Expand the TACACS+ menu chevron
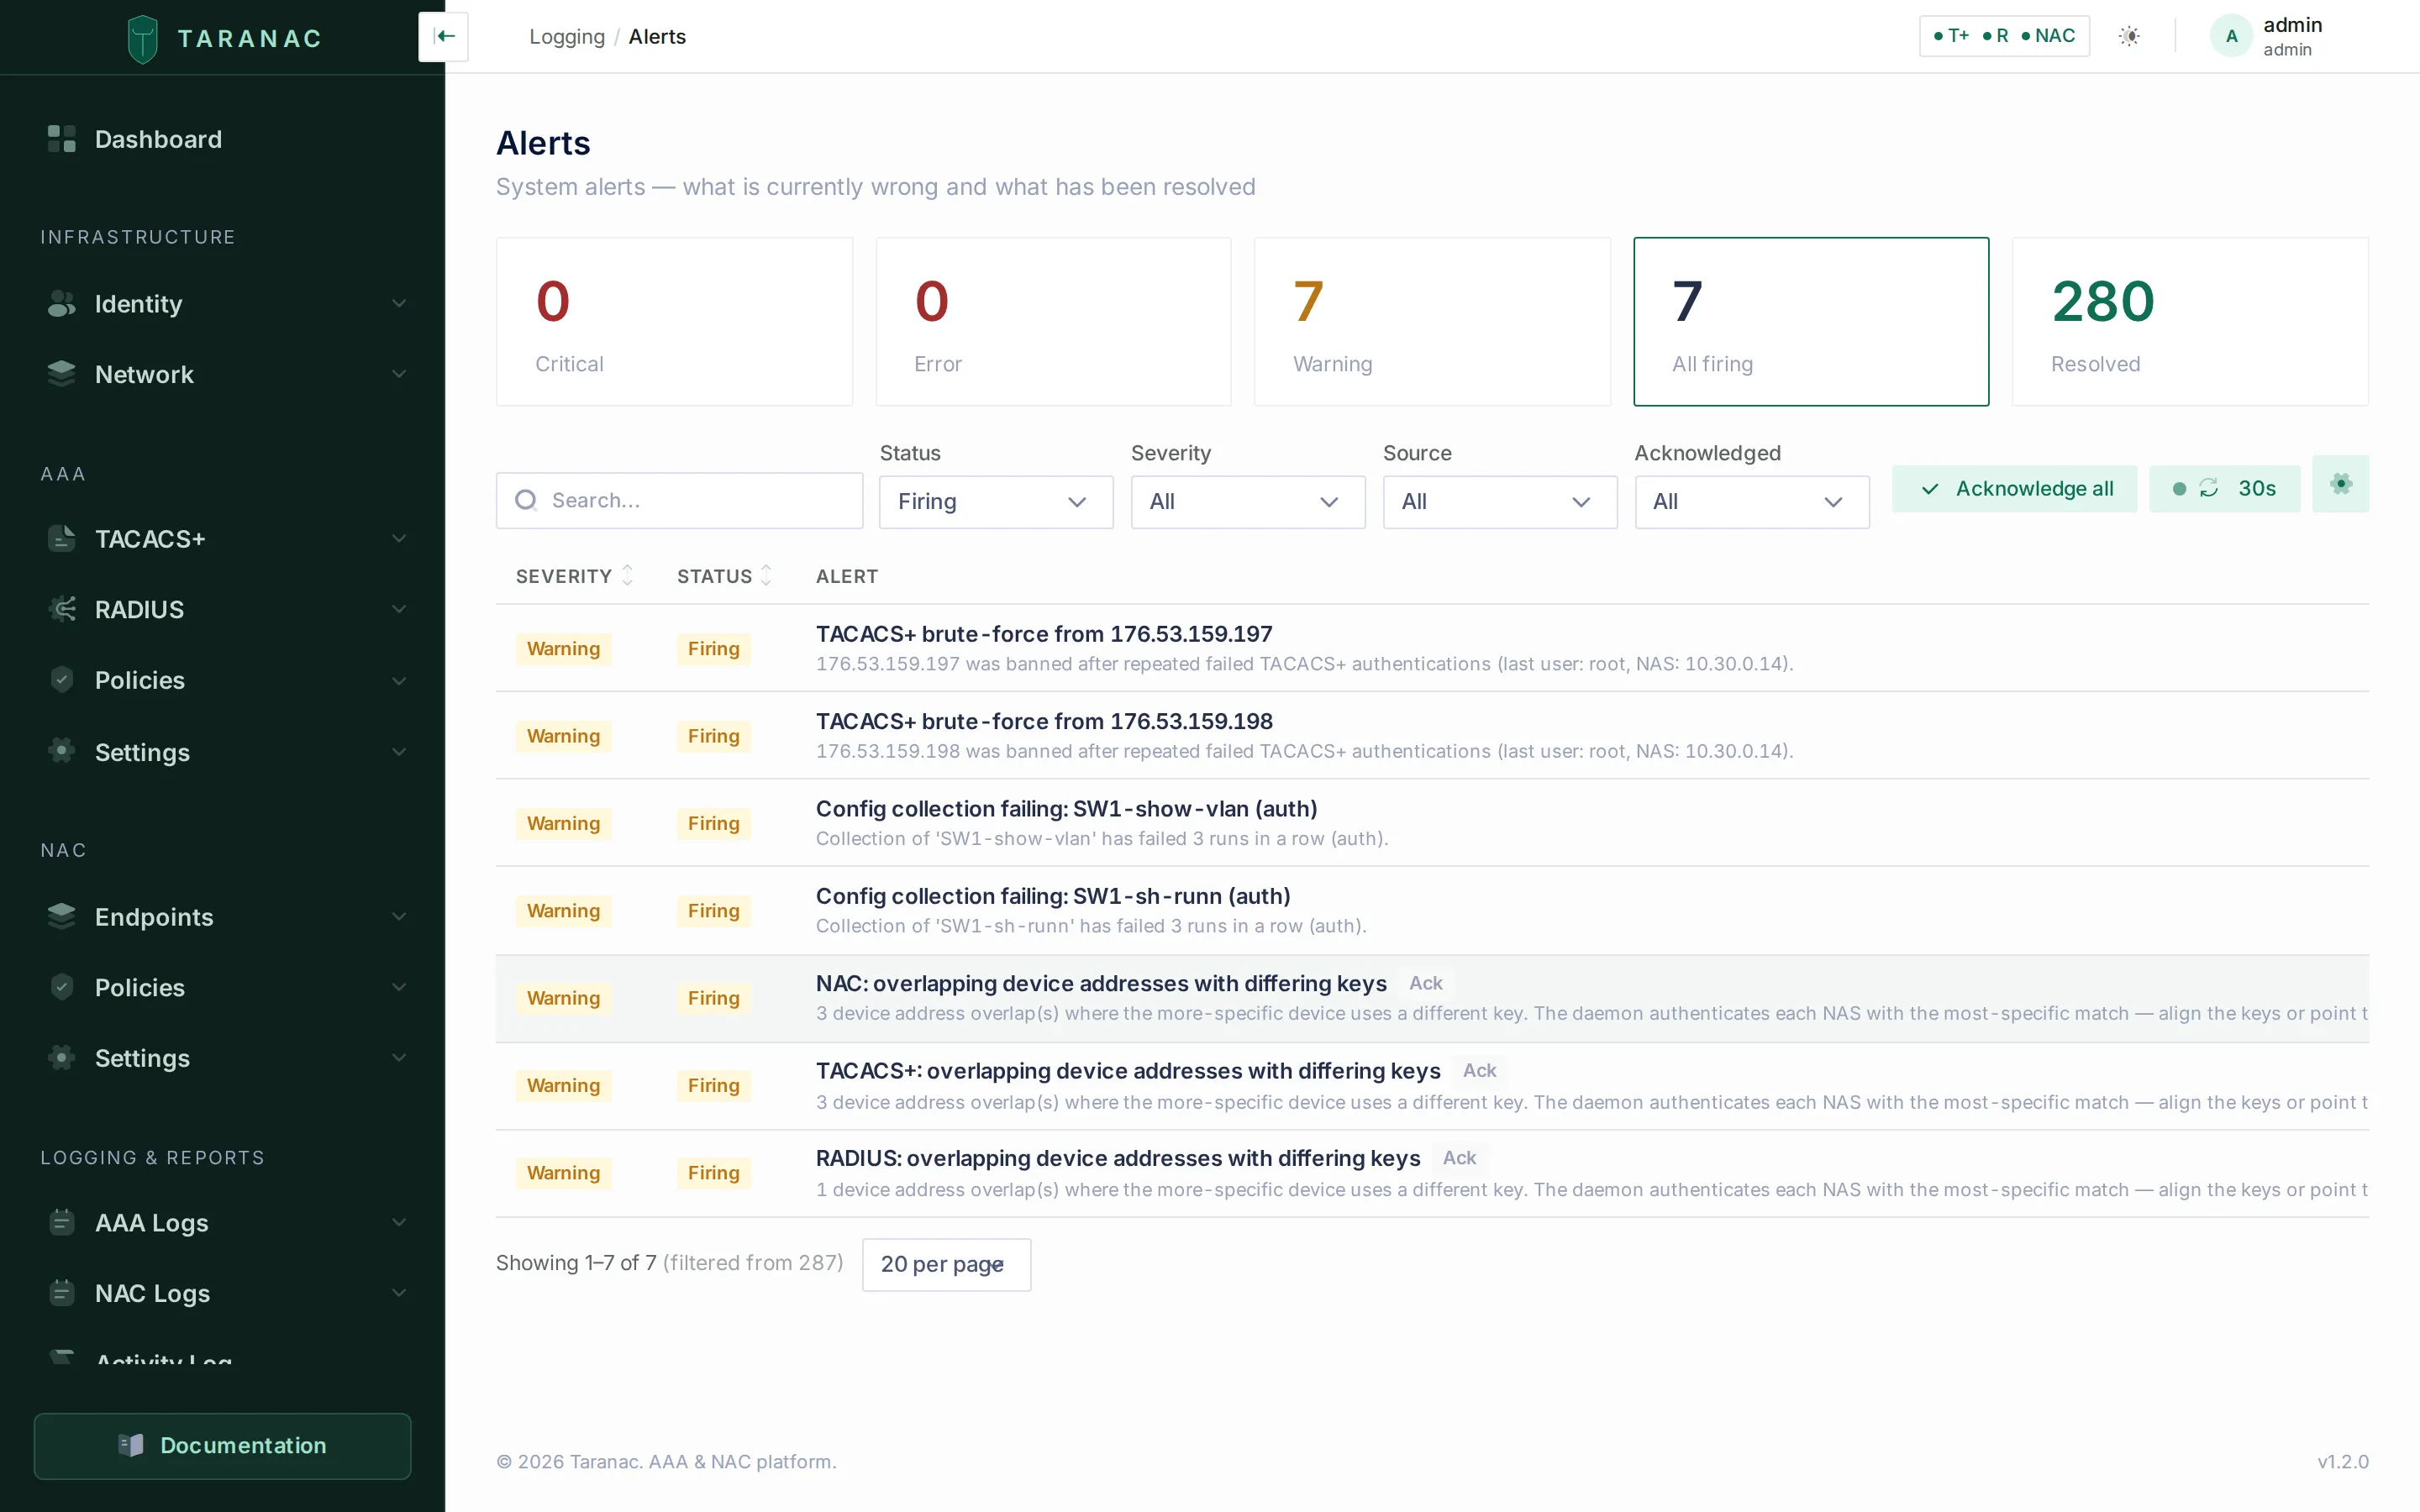The height and width of the screenshot is (1512, 2420). click(399, 539)
